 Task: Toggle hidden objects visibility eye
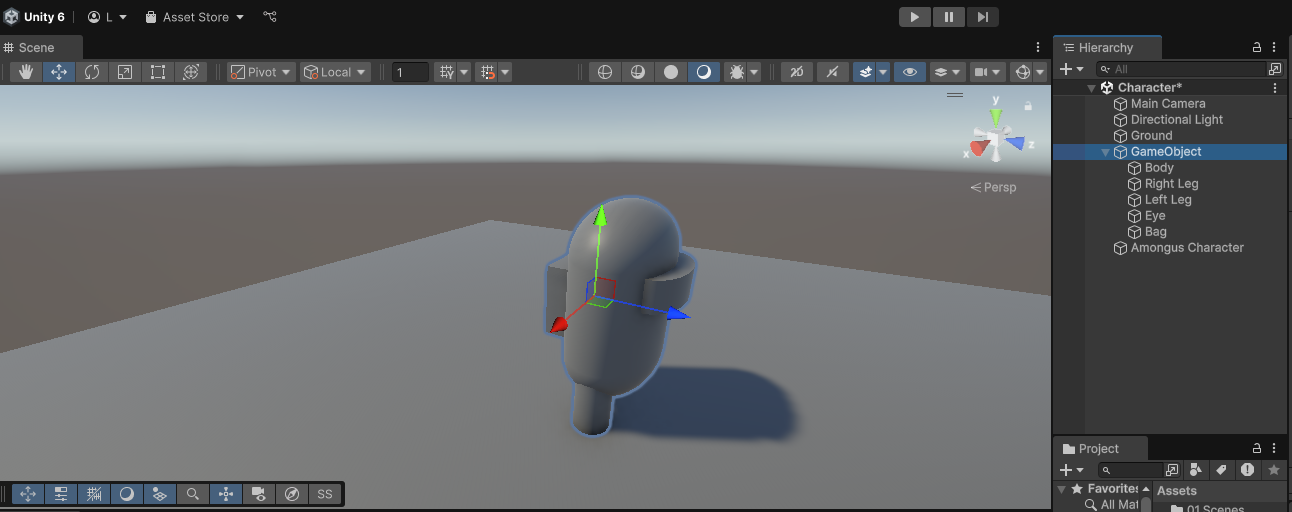[x=909, y=72]
